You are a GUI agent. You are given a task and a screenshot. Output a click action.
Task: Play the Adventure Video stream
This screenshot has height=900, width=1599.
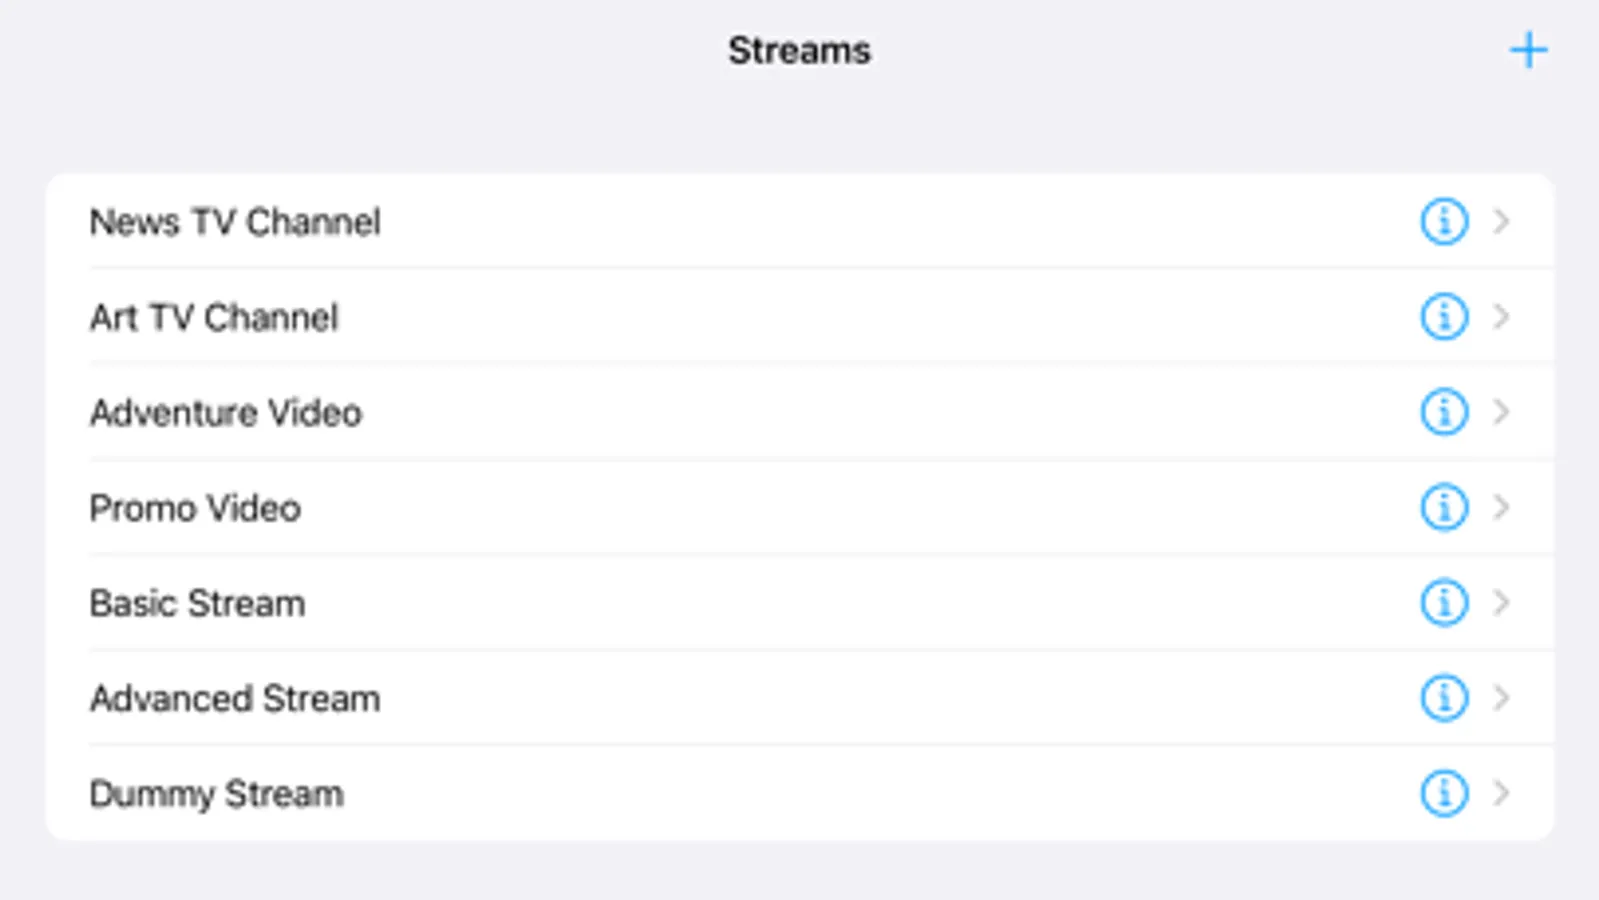pyautogui.click(x=226, y=413)
